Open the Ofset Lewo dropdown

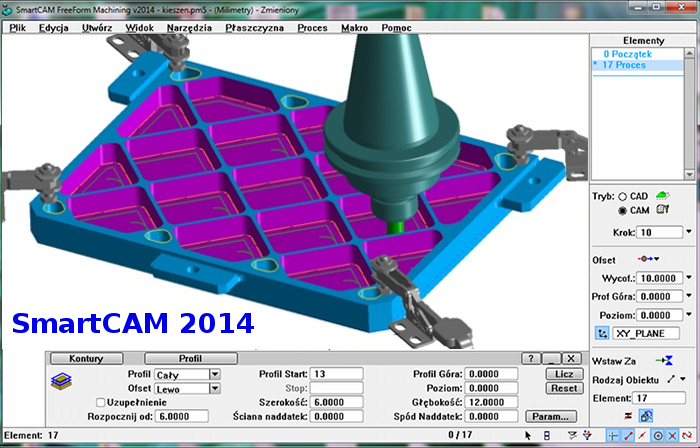click(215, 388)
